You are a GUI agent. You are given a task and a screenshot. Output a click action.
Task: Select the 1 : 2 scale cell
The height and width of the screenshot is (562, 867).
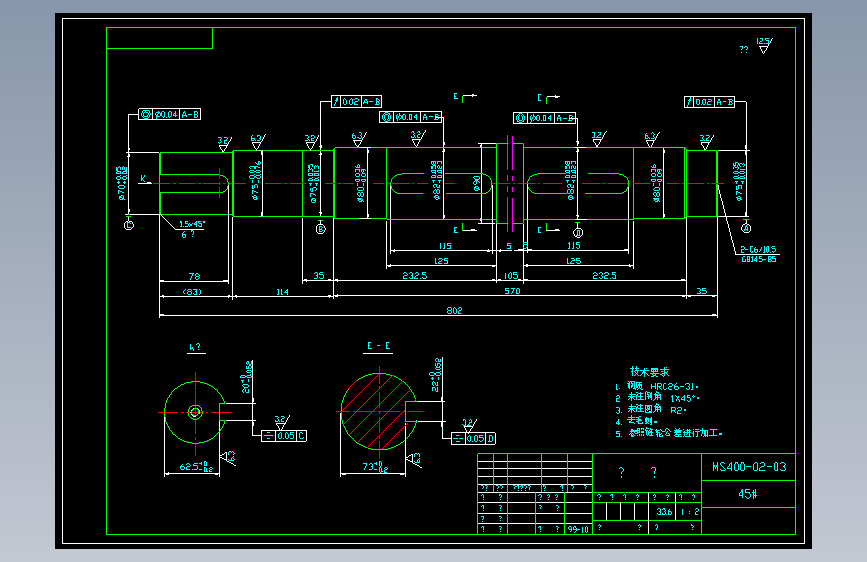click(690, 512)
